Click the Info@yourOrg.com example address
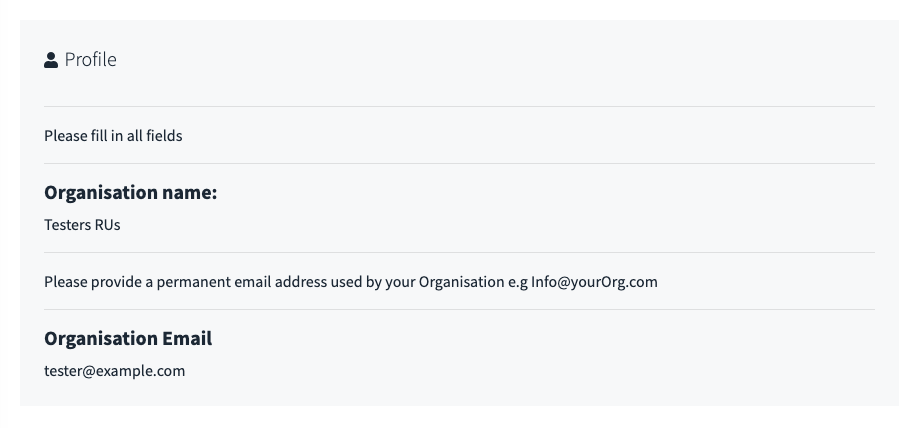This screenshot has height=428, width=916. (x=594, y=282)
